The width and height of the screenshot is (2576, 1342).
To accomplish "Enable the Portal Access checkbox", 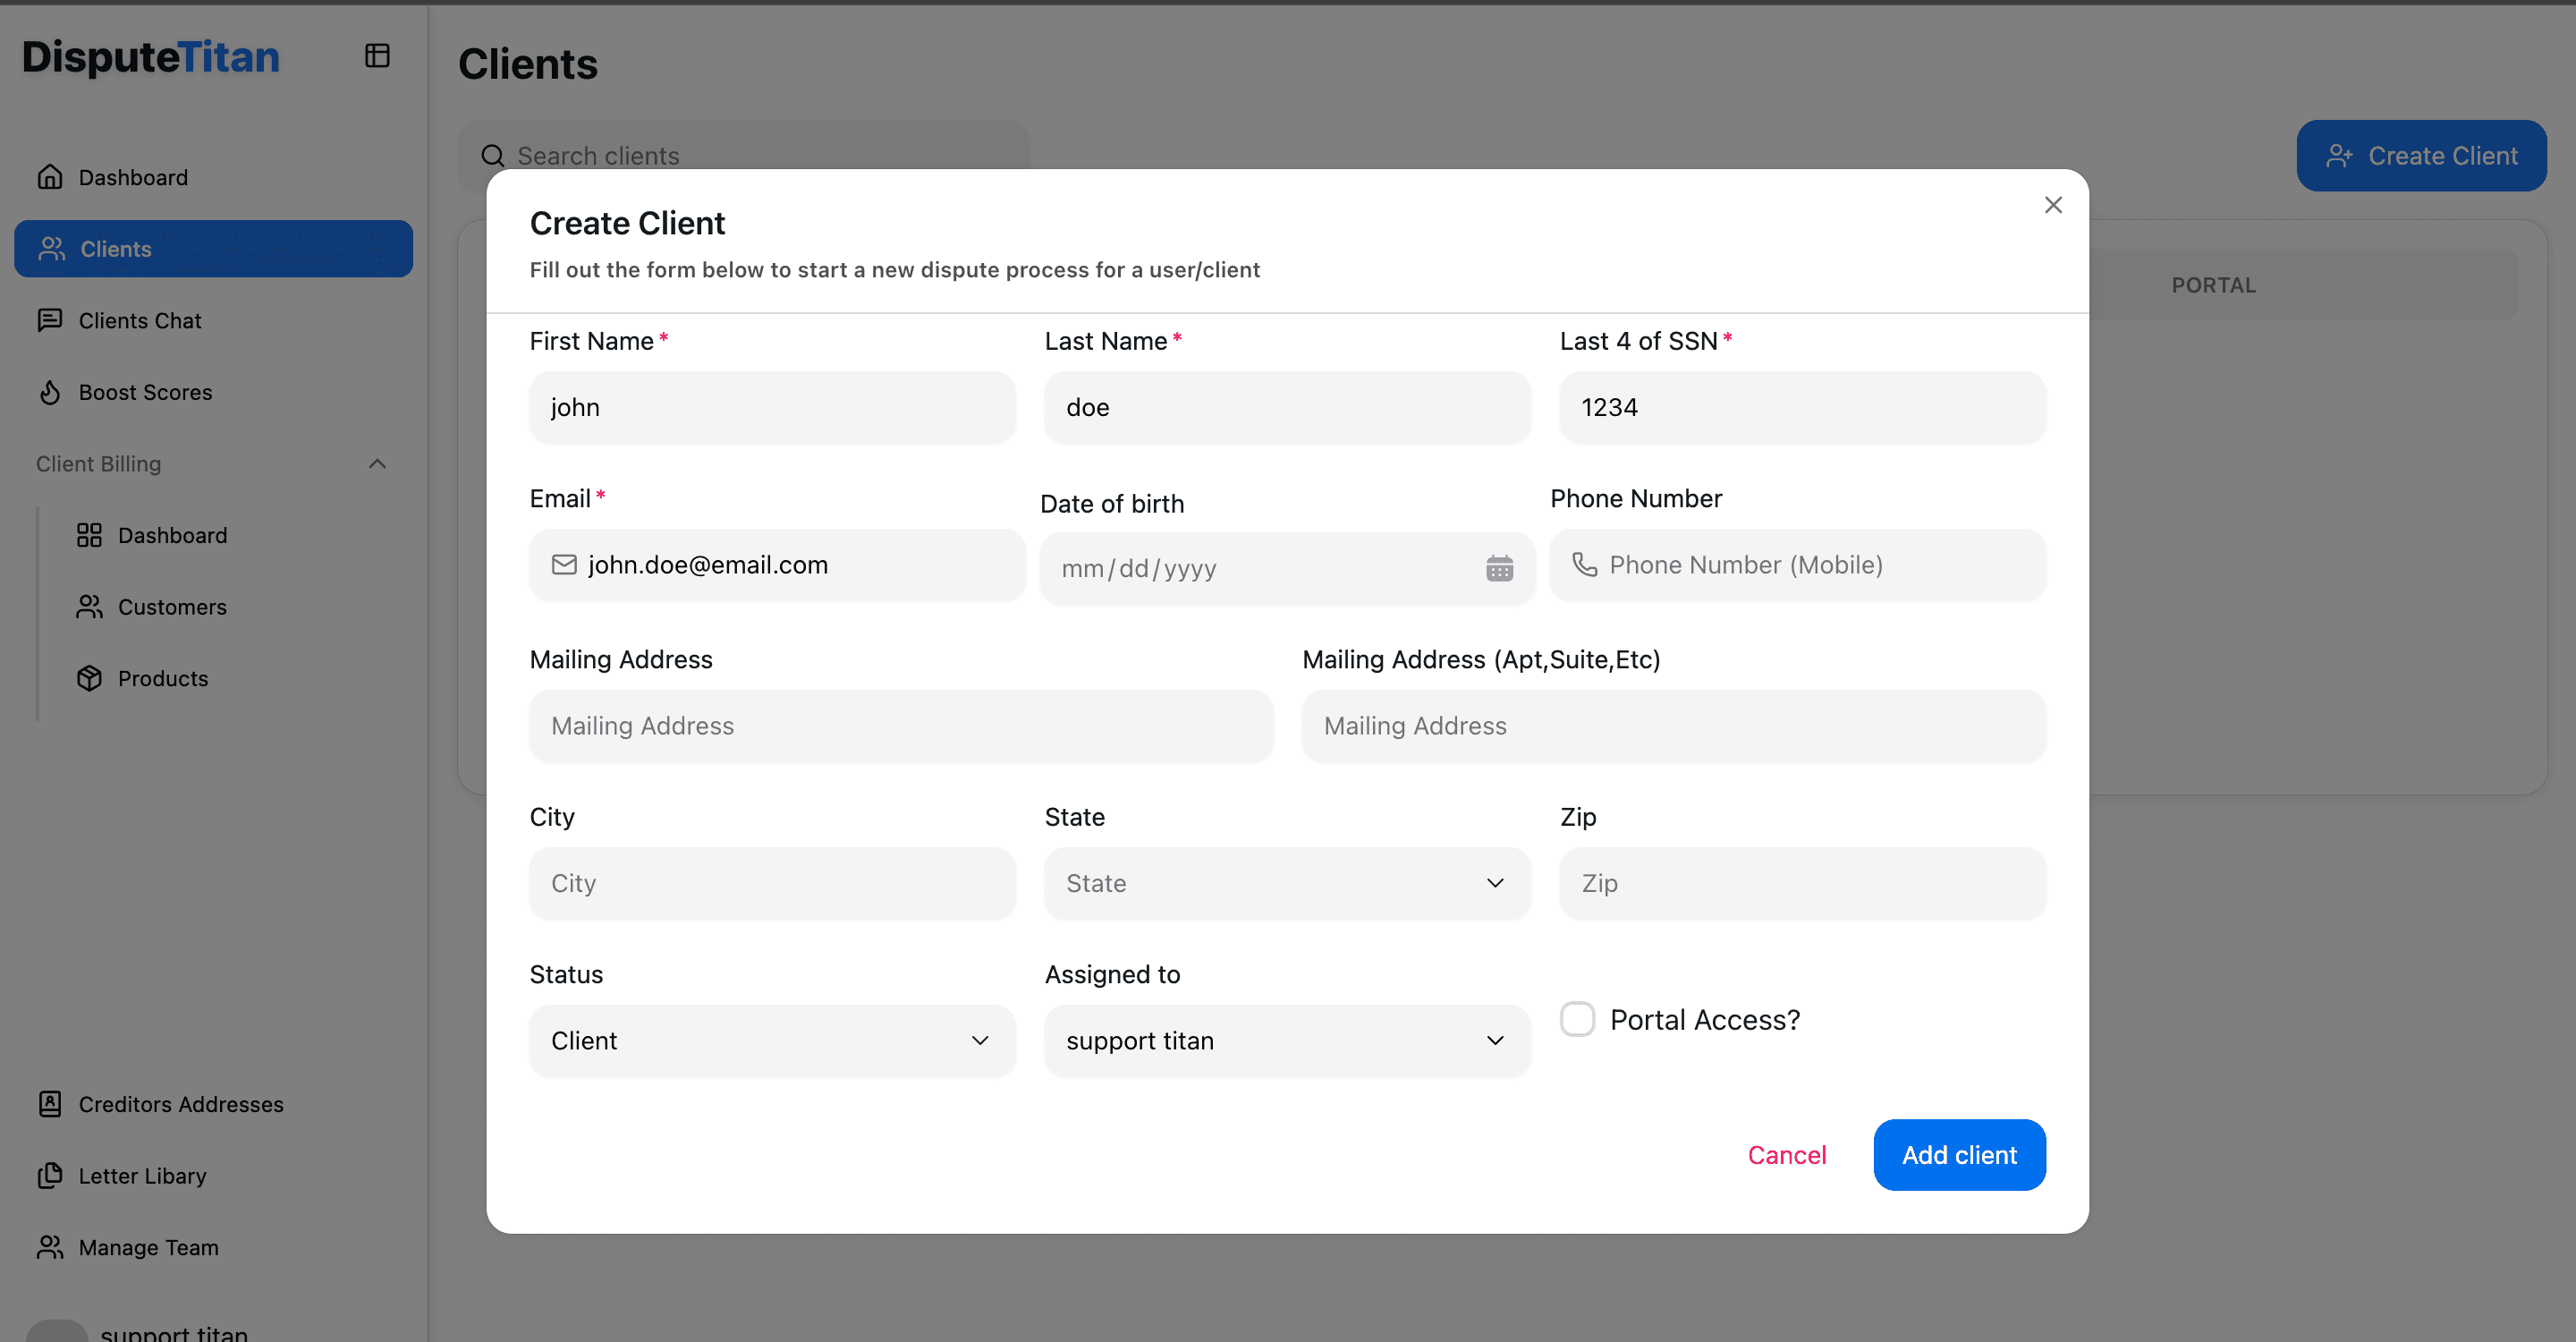I will pyautogui.click(x=1577, y=1019).
